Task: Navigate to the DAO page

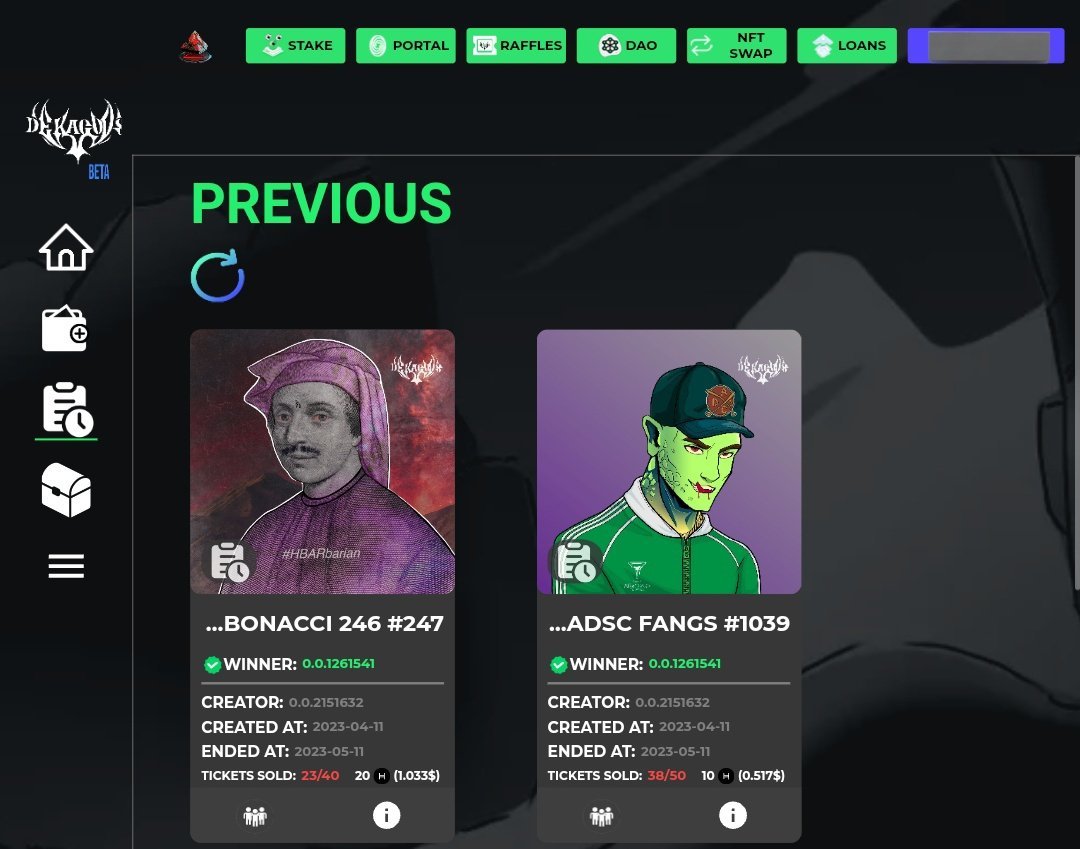Action: coord(626,45)
